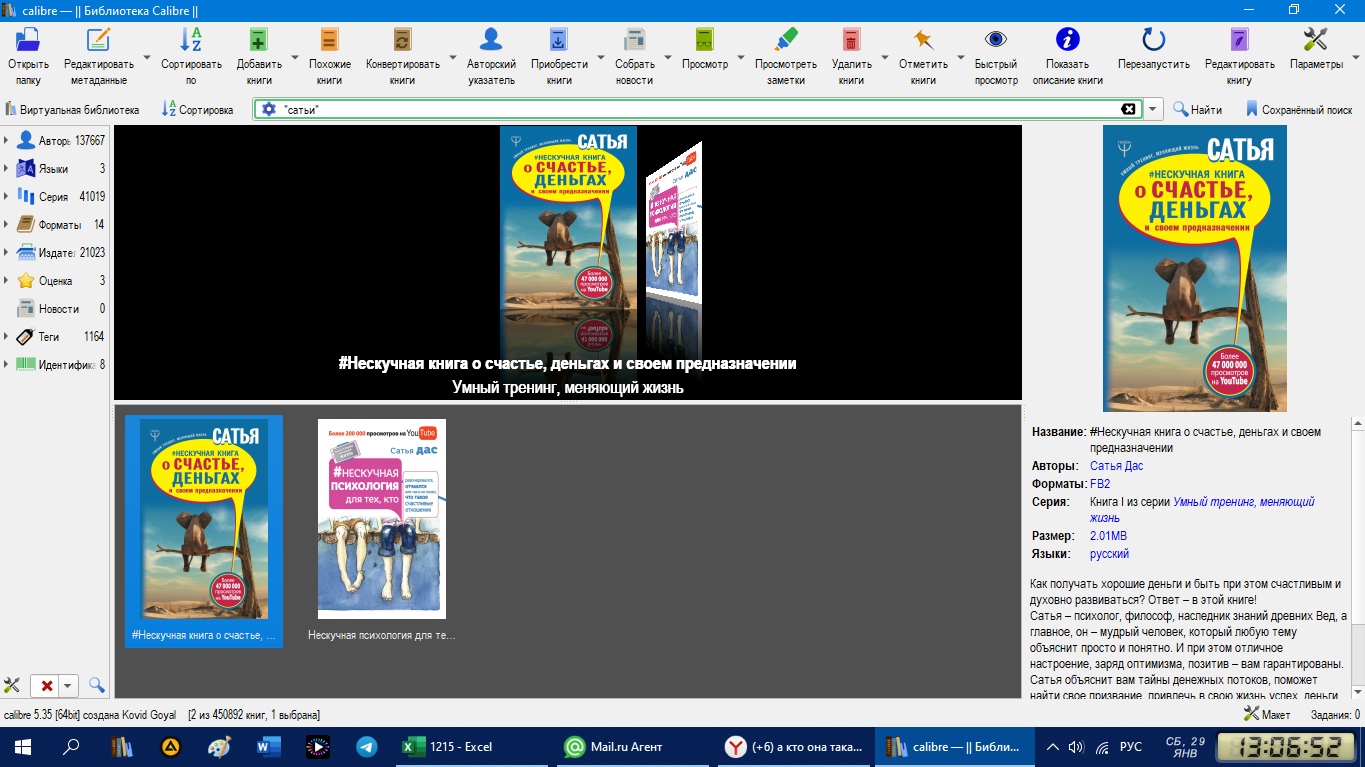
Task: Open the Виртуальная библиотека menu
Action: (x=72, y=110)
